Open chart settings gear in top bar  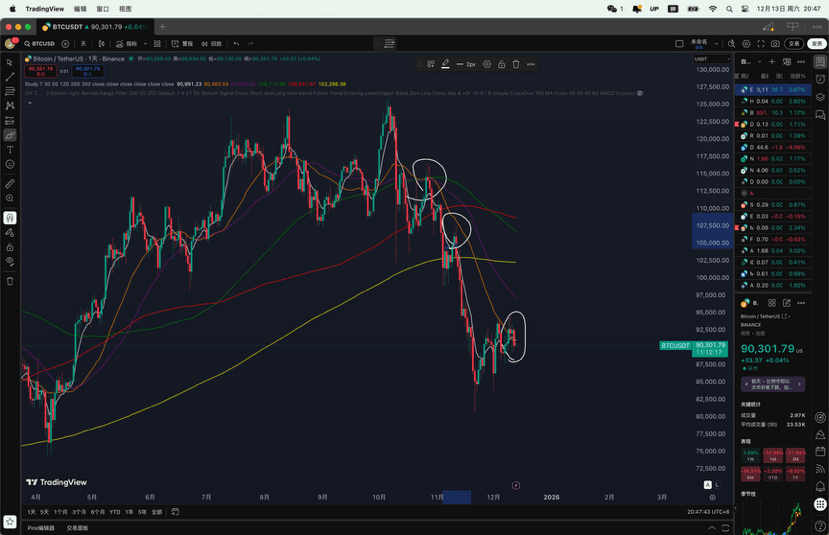pyautogui.click(x=747, y=44)
